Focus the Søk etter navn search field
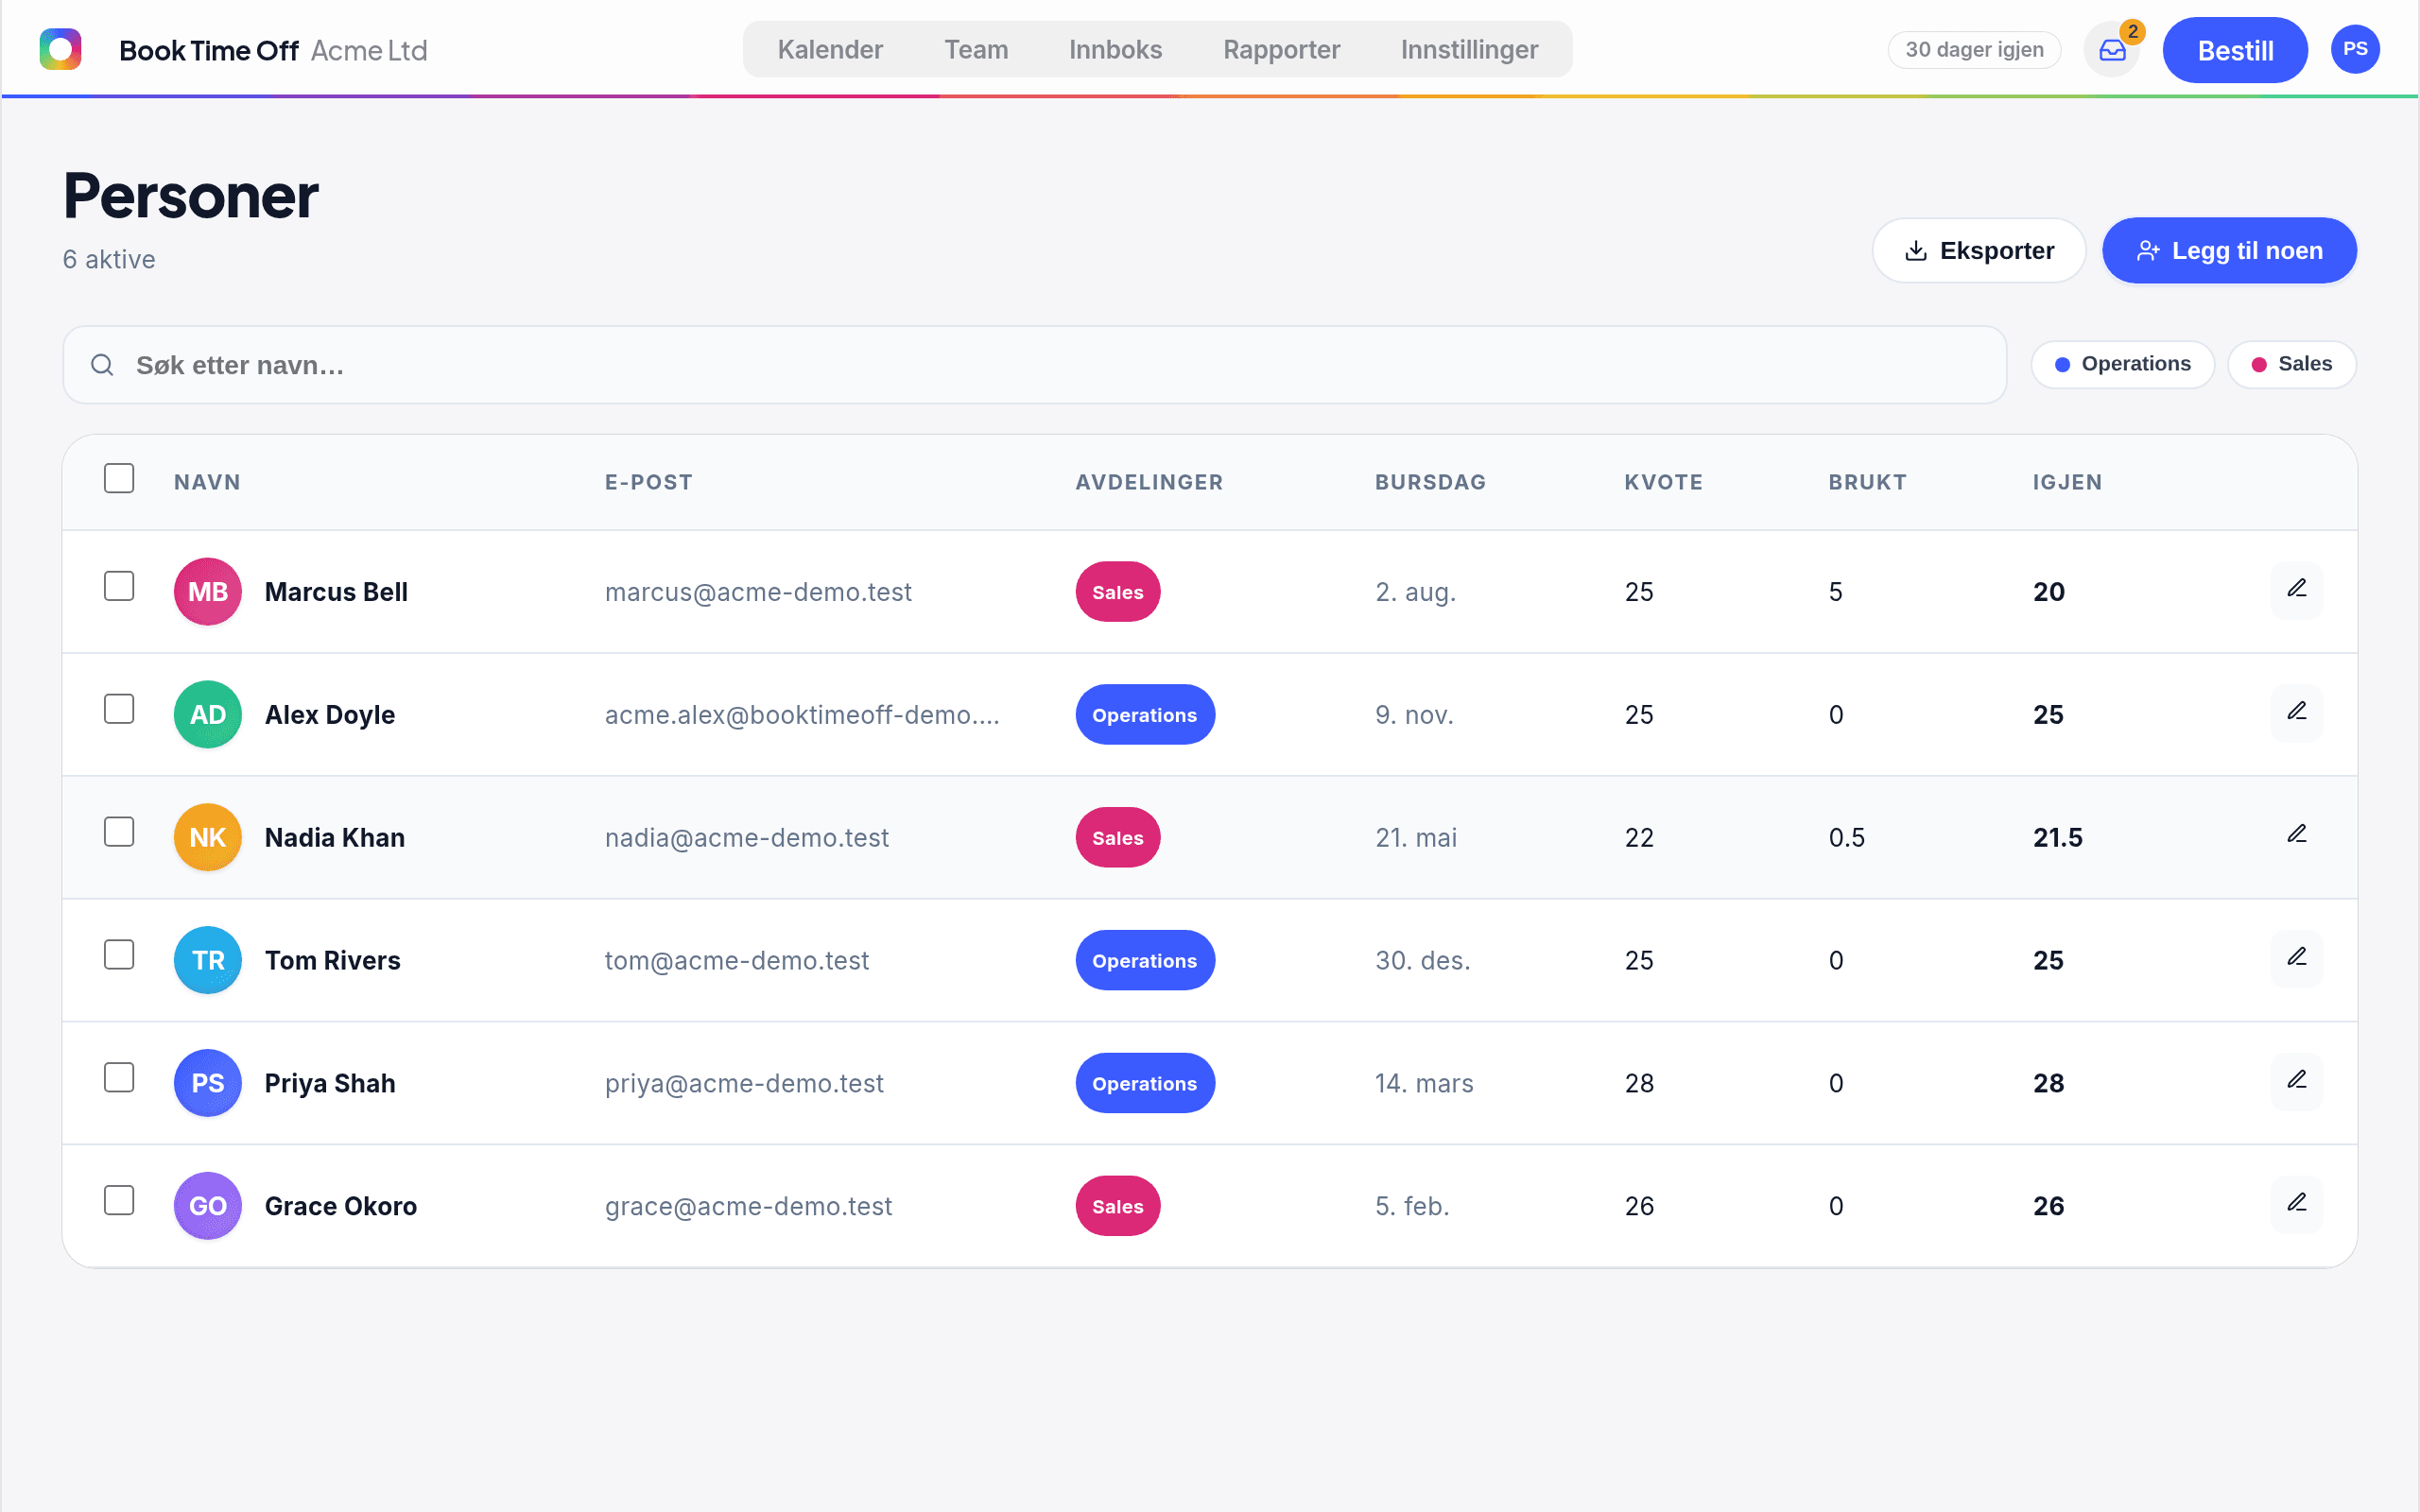 1034,365
